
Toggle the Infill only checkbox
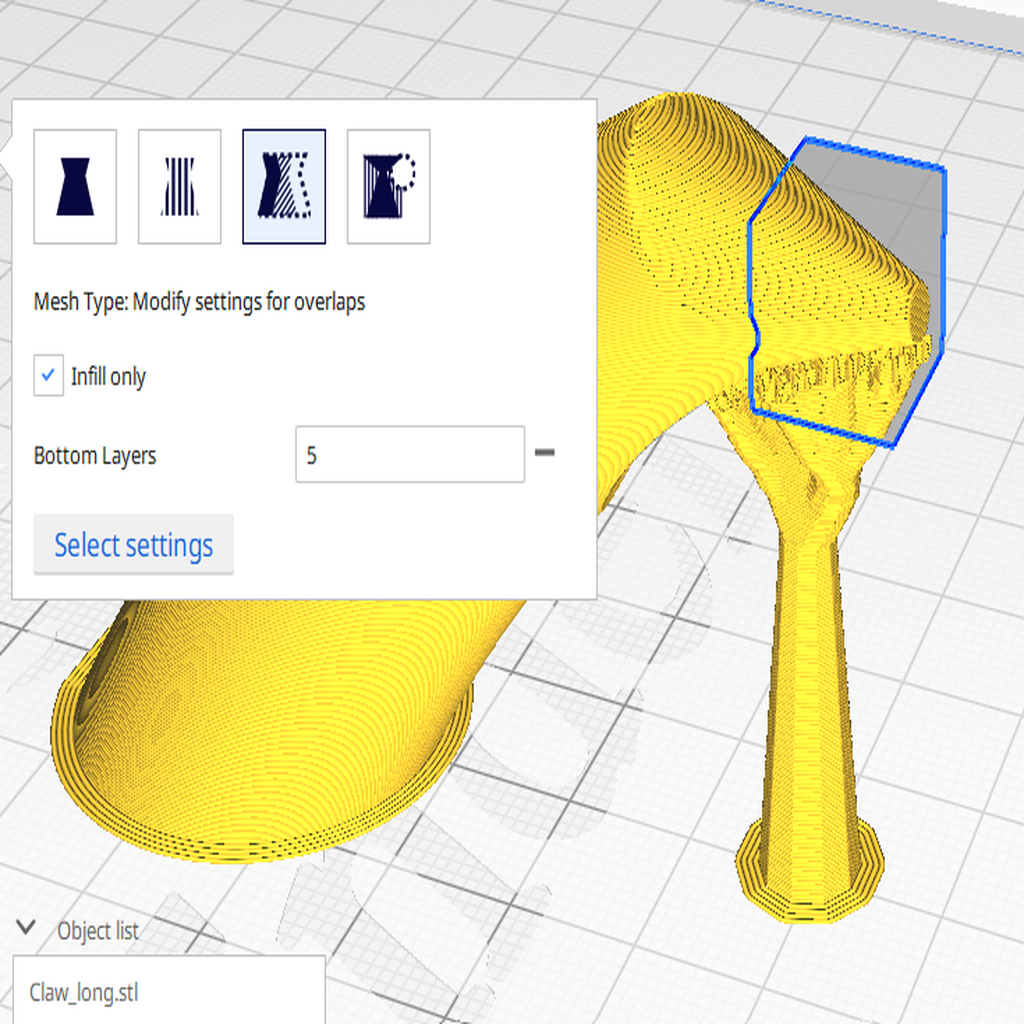[48, 376]
